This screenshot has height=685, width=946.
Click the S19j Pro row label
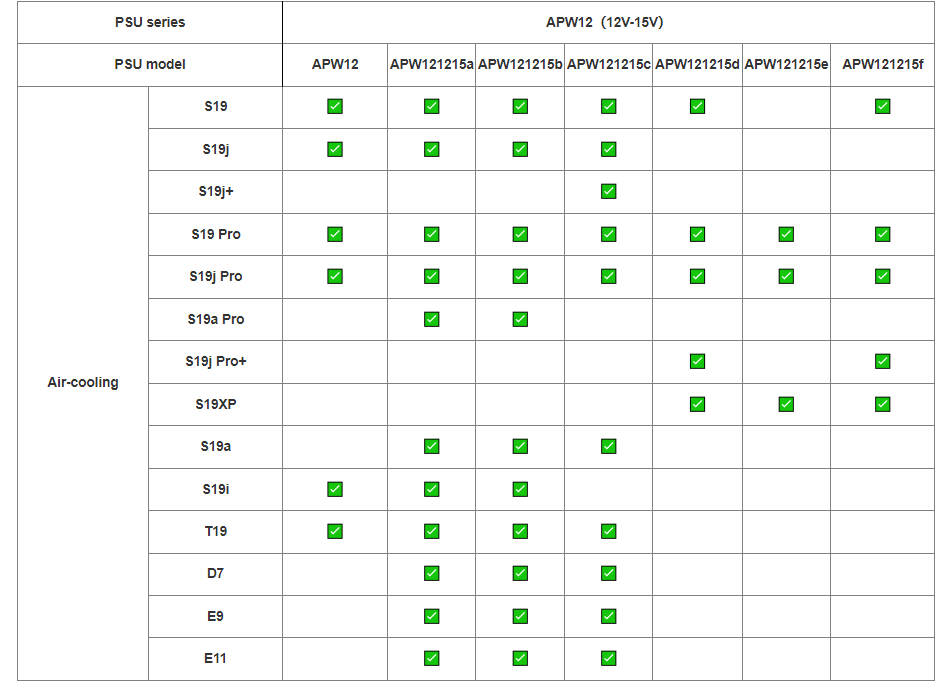215,277
